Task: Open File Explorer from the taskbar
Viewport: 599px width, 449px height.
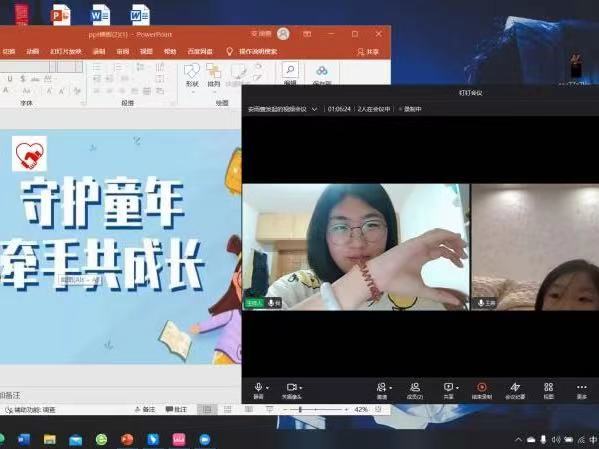Action: 50,439
